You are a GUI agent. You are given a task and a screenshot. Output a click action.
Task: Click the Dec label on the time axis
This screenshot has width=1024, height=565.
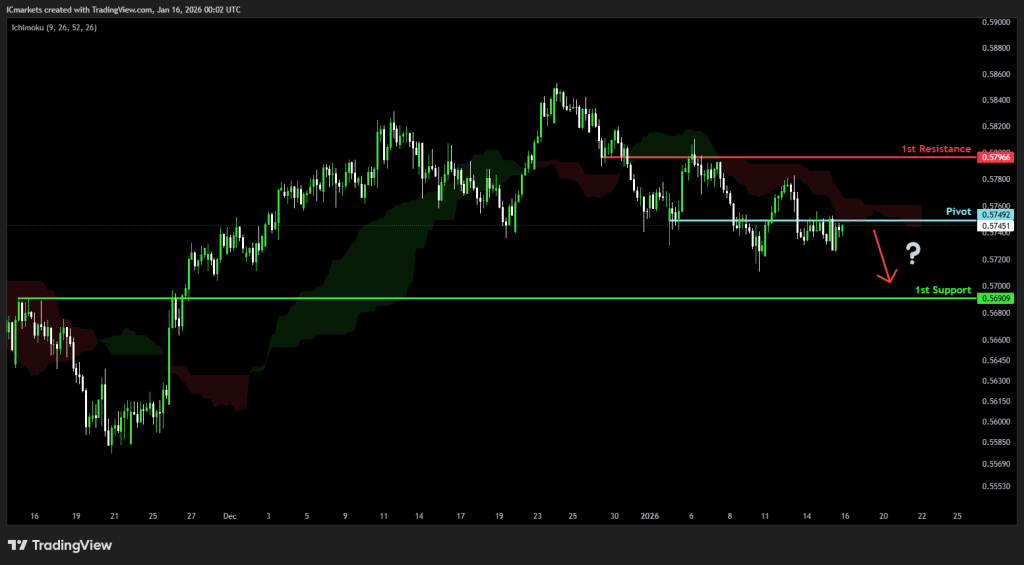[x=231, y=517]
